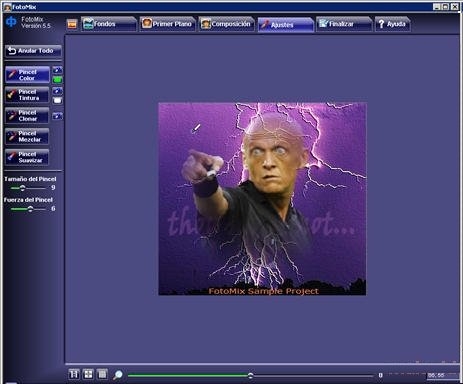Click the FotoMix phi logo icon

pos(11,22)
